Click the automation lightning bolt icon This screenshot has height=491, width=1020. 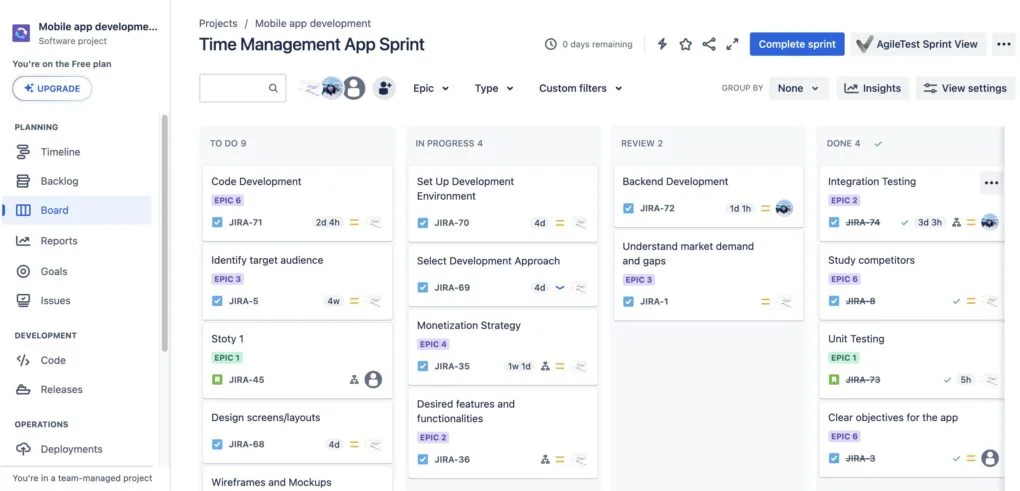pos(662,44)
